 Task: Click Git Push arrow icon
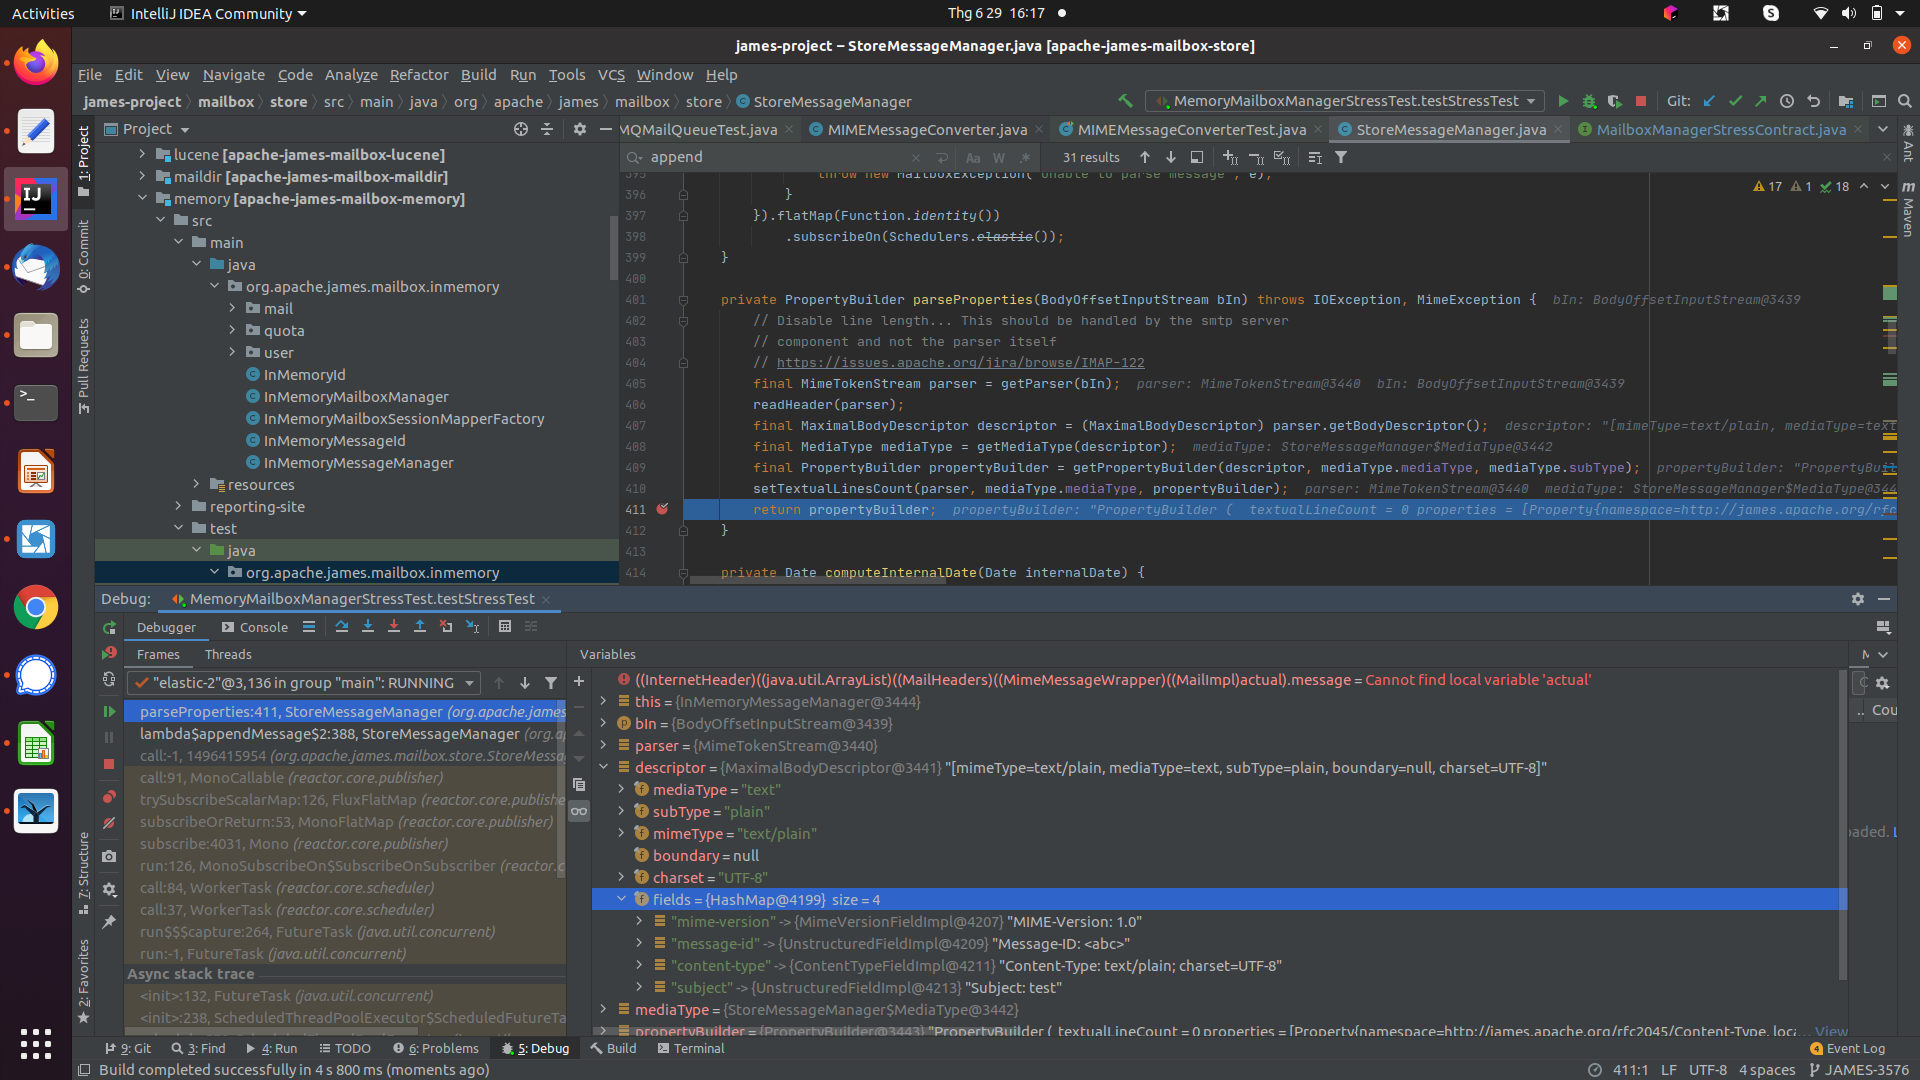coord(1760,101)
